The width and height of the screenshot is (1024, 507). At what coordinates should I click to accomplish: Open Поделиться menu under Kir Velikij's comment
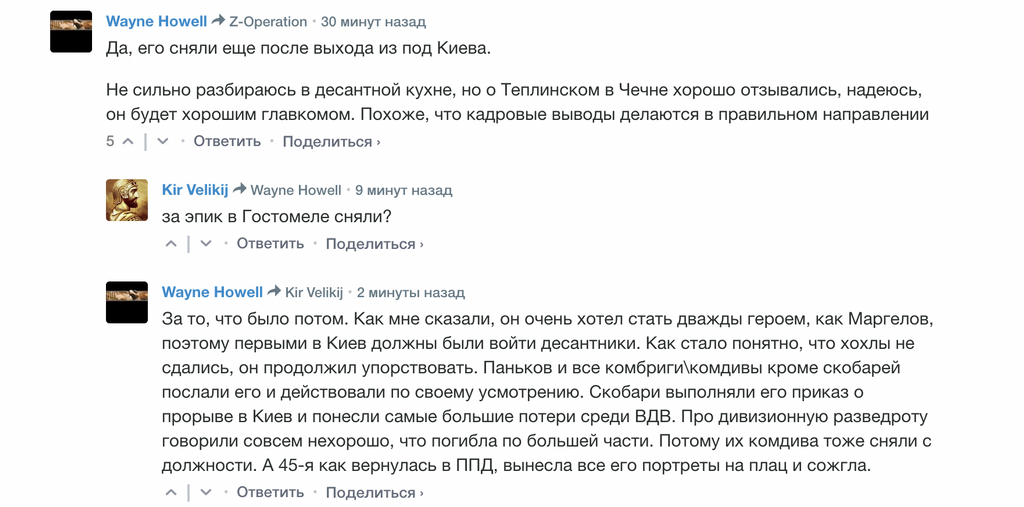point(374,243)
